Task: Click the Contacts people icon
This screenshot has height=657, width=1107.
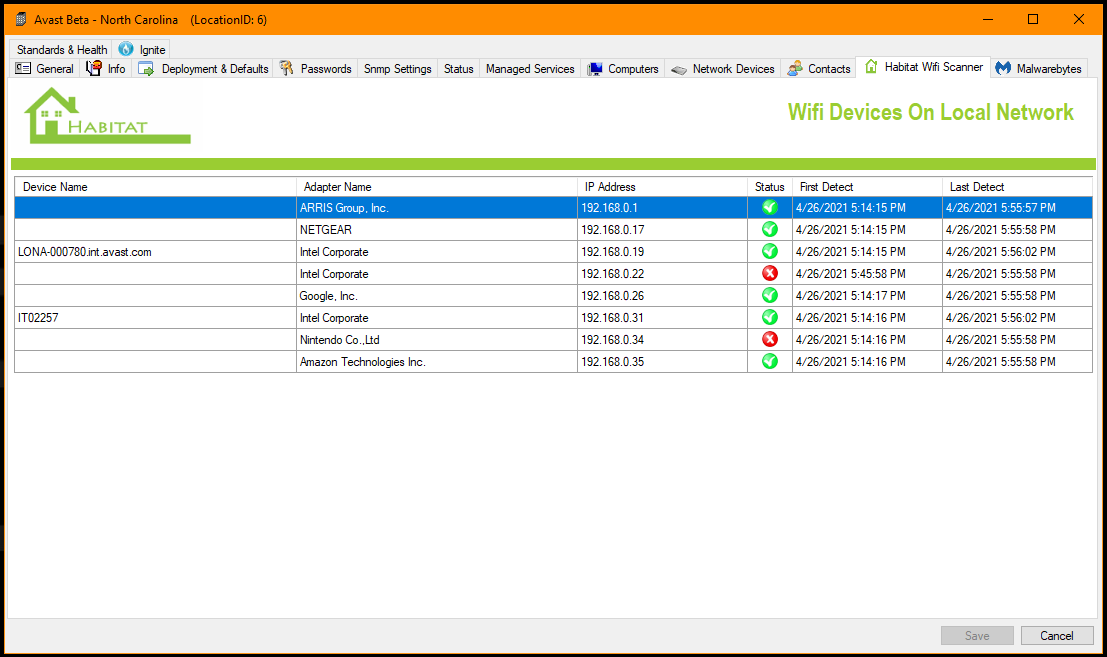Action: point(795,68)
